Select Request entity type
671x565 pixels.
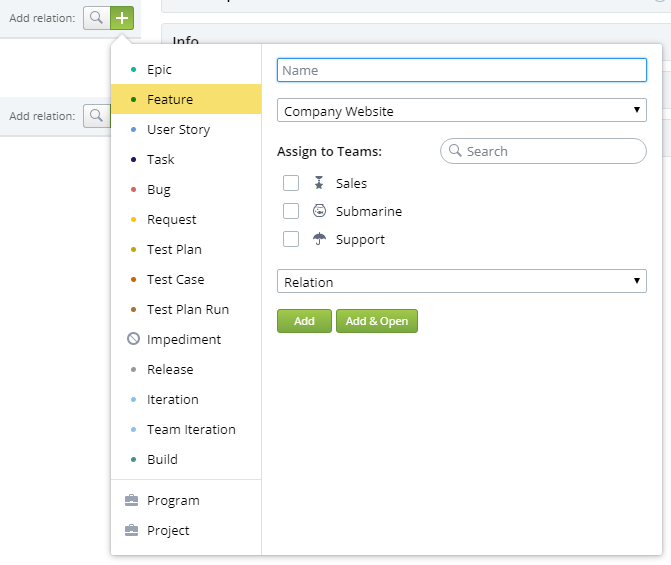(186, 219)
